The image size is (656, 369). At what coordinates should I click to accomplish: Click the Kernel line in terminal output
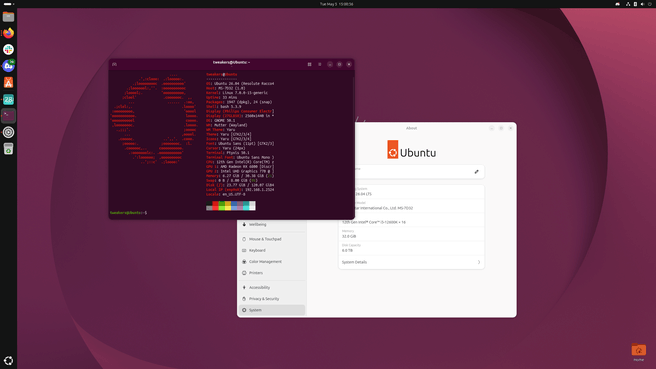[x=237, y=93]
